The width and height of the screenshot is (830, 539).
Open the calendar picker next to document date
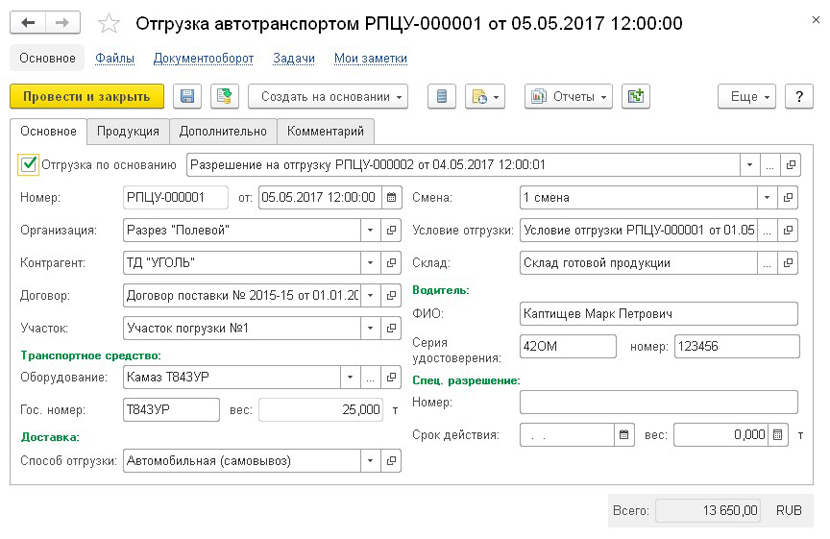point(391,197)
